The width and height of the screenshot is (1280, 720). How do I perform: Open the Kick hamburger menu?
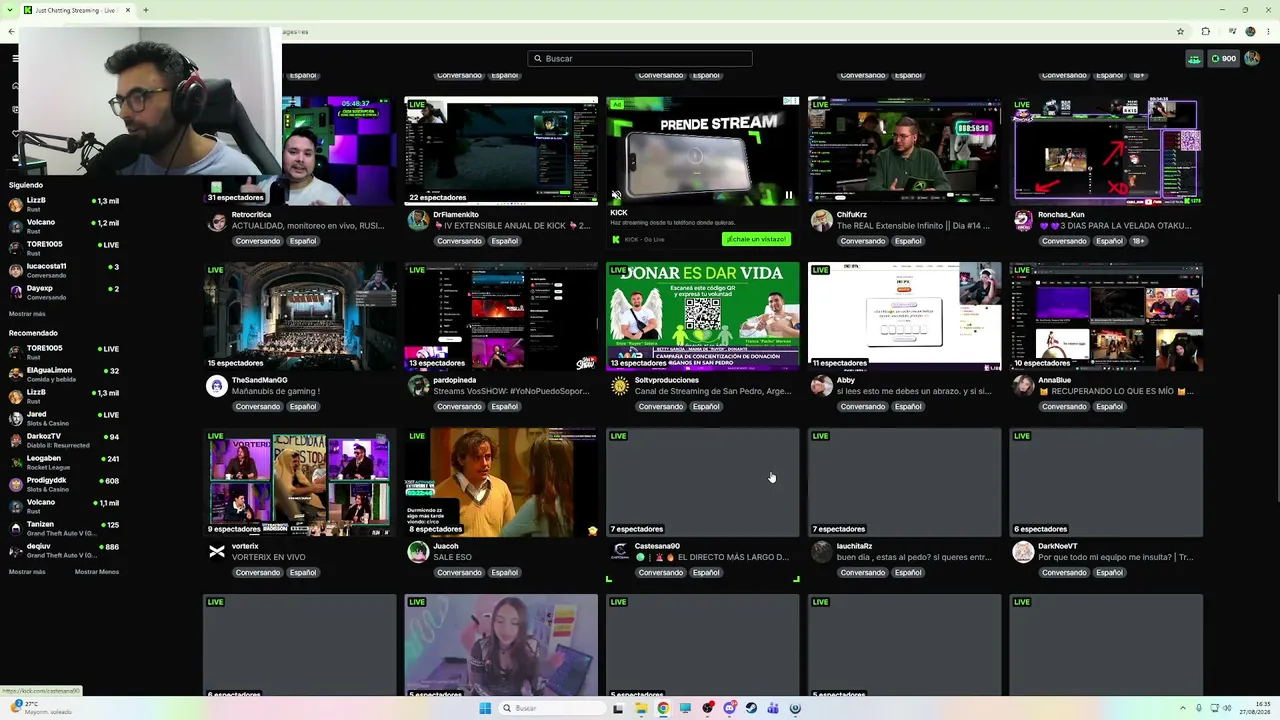pyautogui.click(x=15, y=58)
